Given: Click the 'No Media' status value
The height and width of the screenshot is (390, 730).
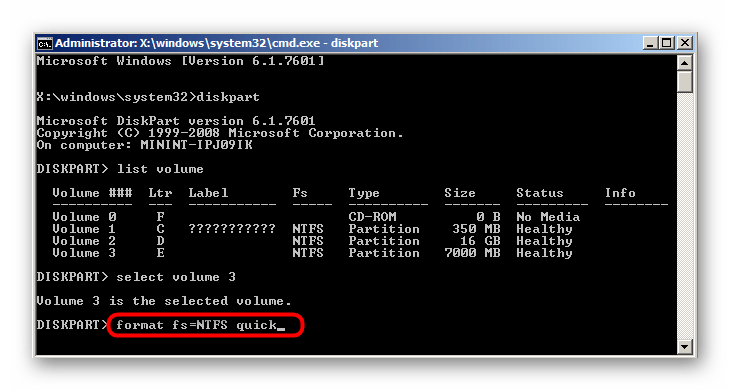Looking at the screenshot, I should (548, 217).
